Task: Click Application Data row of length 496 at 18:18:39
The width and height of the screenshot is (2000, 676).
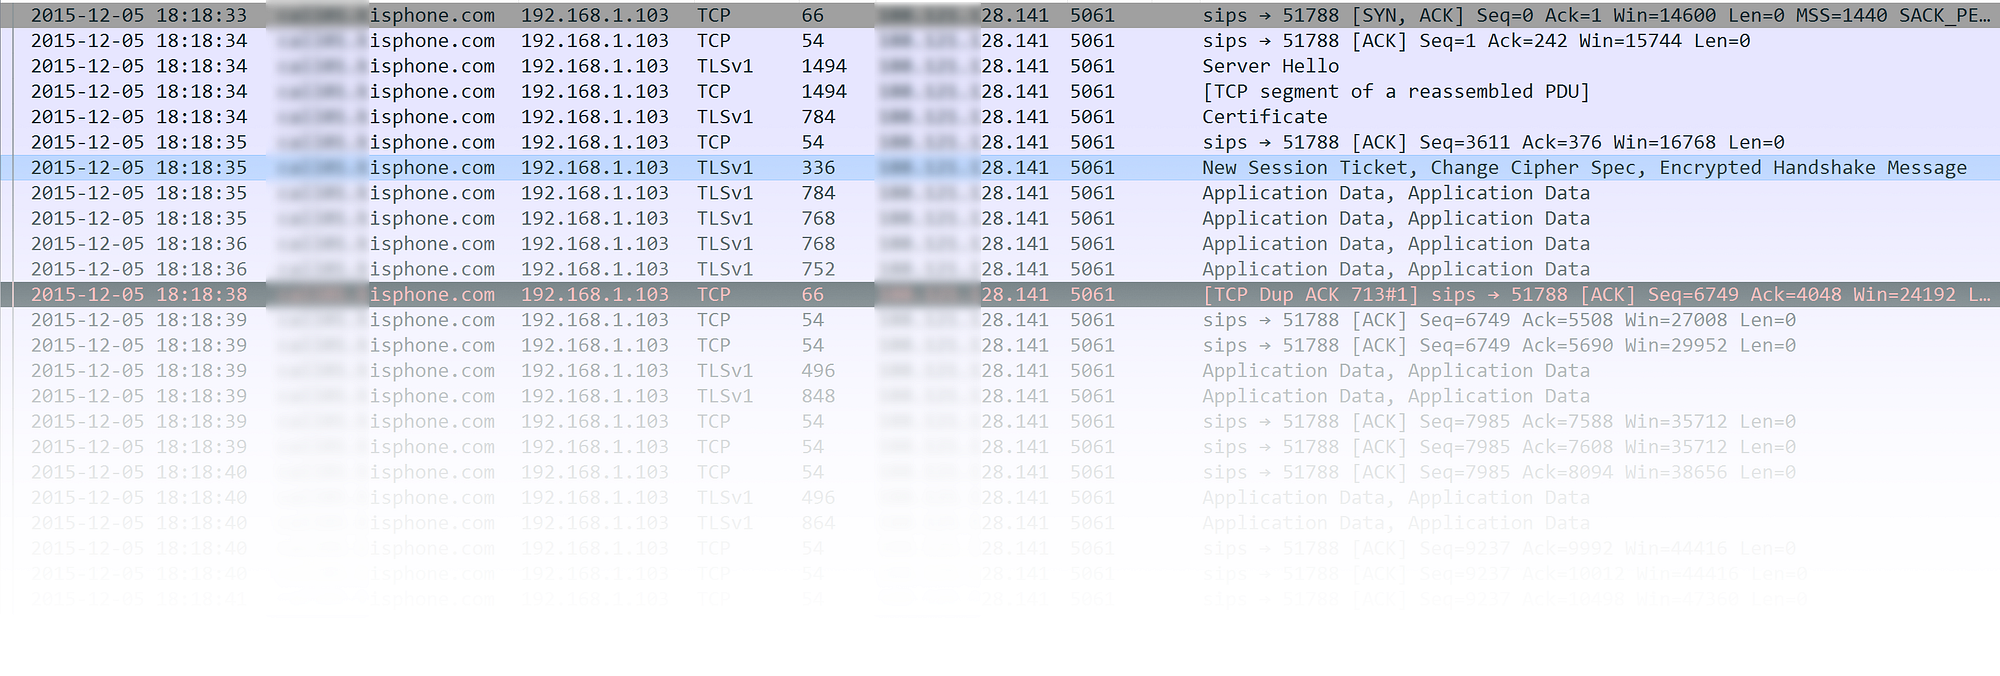Action: (x=1000, y=371)
